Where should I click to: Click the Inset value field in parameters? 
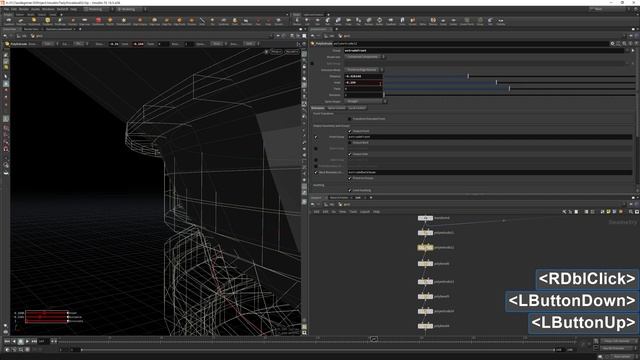point(363,82)
